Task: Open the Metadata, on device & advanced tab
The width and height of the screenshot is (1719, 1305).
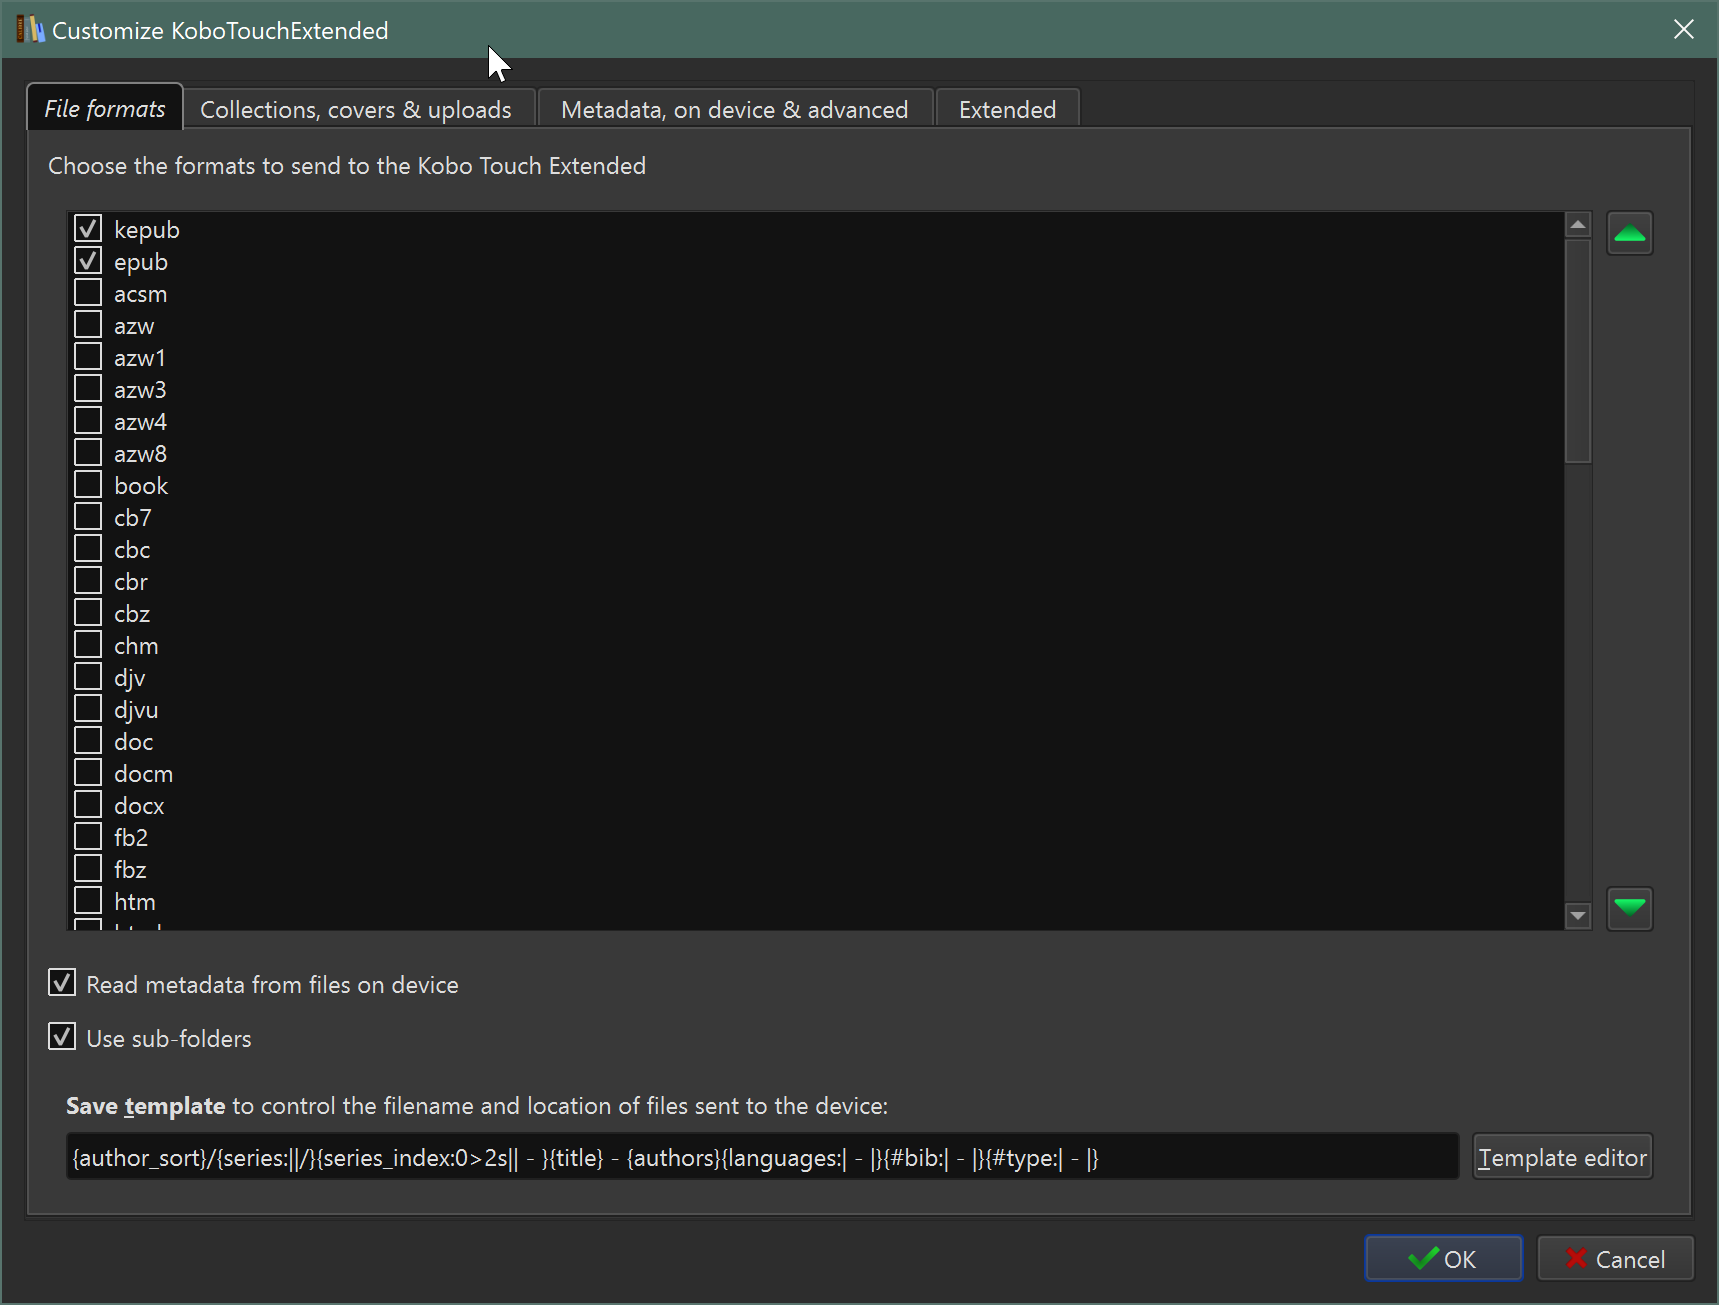Action: 735,109
